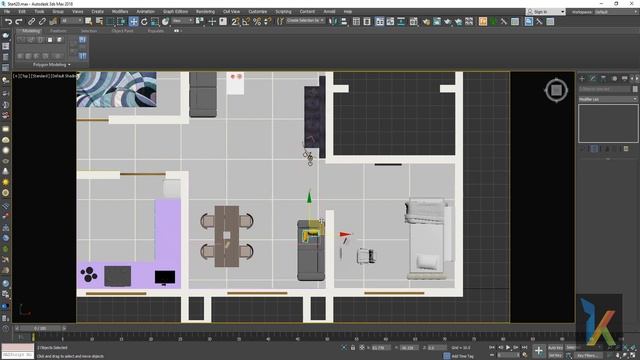640x360 pixels.
Task: Toggle the Layer Explorer icon
Action: click(367, 21)
